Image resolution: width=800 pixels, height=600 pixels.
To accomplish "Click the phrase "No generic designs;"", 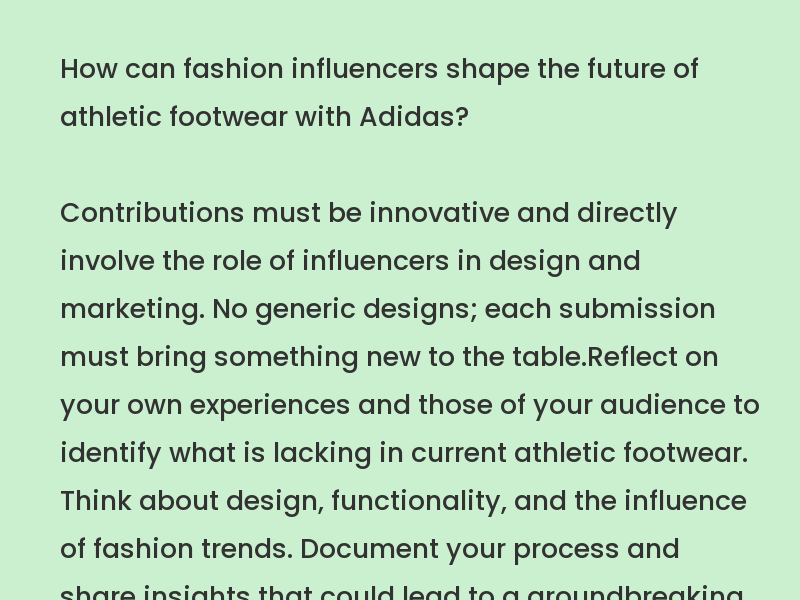I will pos(345,310).
